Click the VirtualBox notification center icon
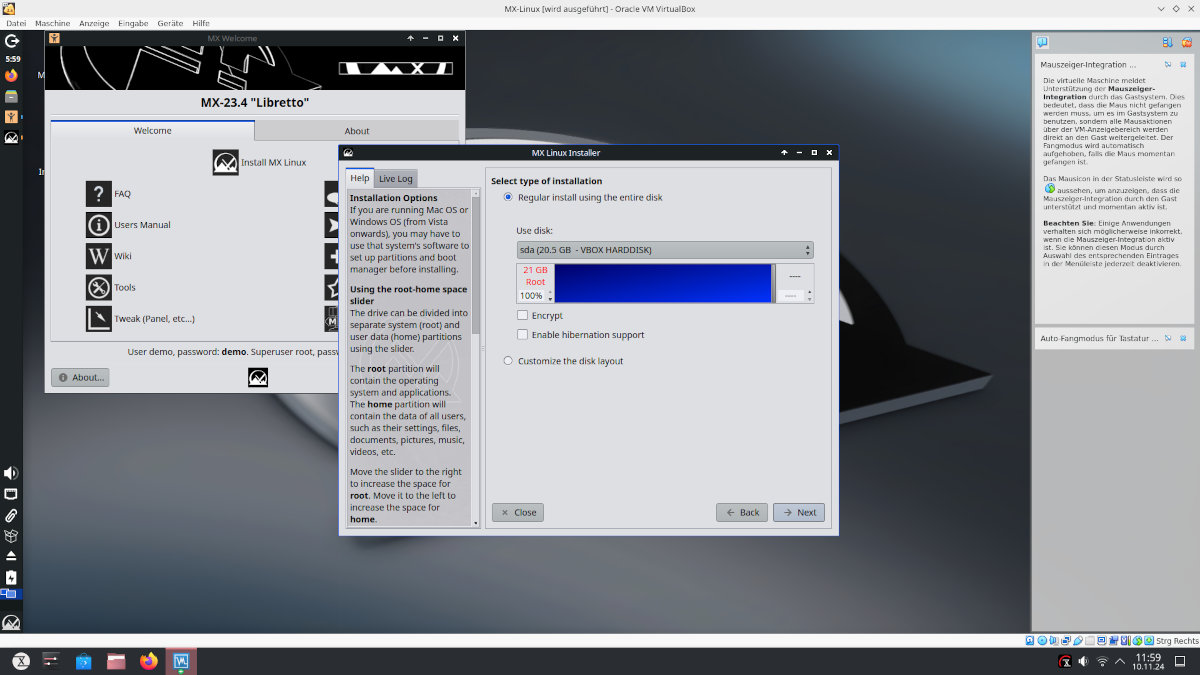The width and height of the screenshot is (1200, 675). click(1042, 42)
